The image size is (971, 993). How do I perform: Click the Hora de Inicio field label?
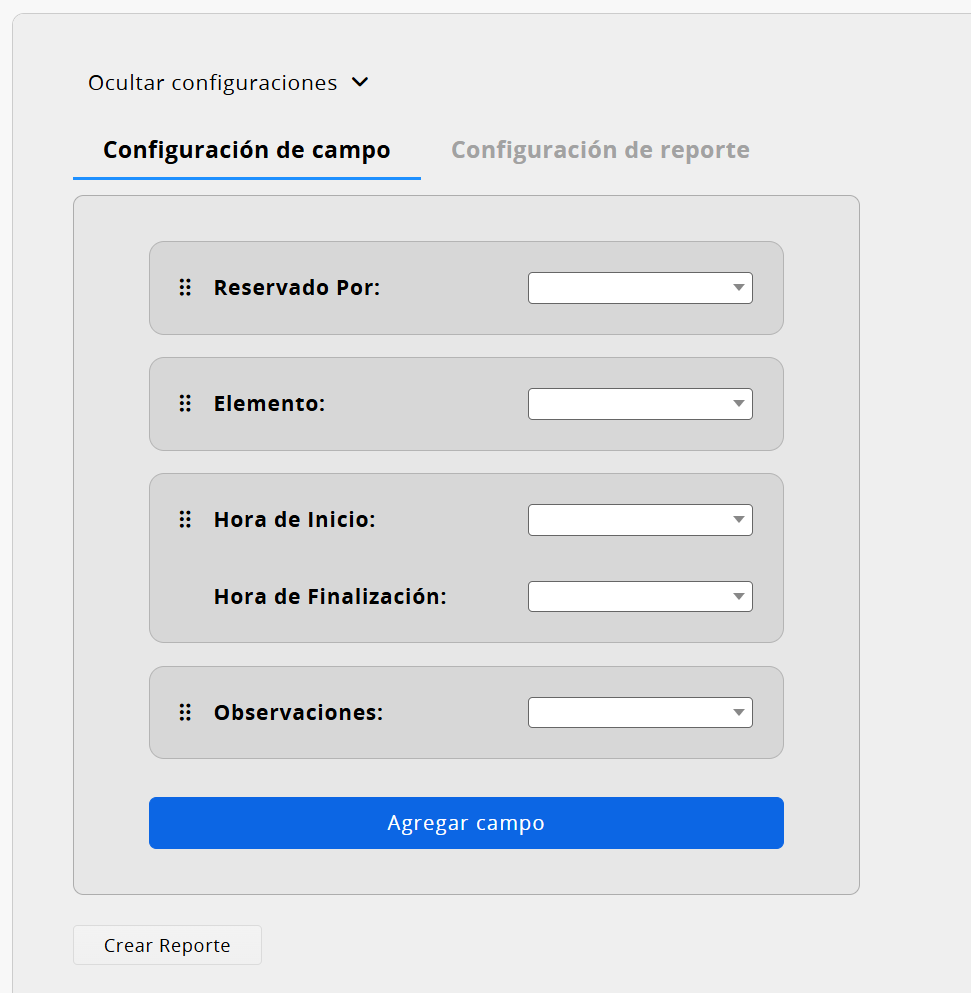295,520
